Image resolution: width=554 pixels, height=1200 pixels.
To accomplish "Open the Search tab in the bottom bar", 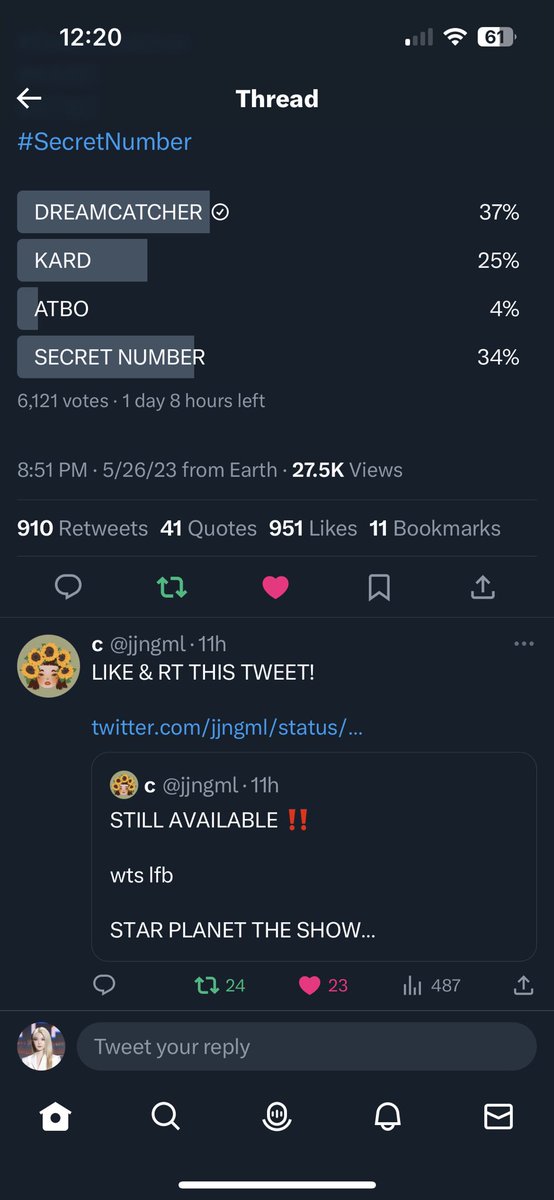I will tap(166, 1116).
